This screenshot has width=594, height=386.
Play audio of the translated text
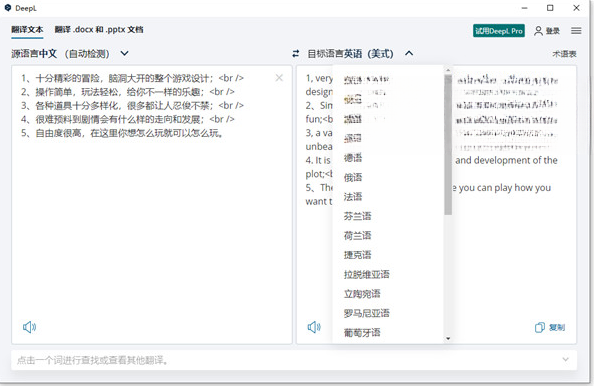314,327
